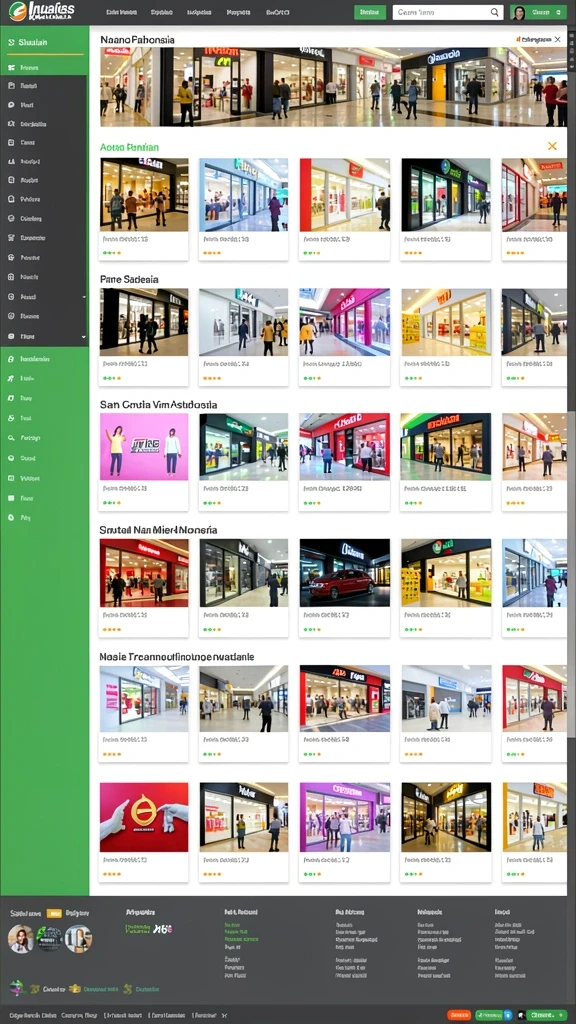This screenshot has height=1024, width=576.
Task: Open the pink thumbnail with two women
Action: 144,447
